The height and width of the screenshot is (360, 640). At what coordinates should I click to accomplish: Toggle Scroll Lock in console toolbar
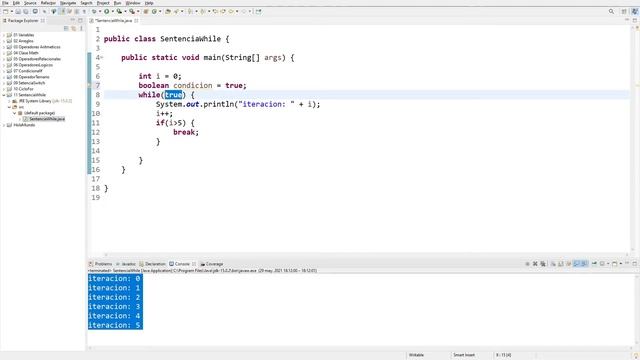561,264
